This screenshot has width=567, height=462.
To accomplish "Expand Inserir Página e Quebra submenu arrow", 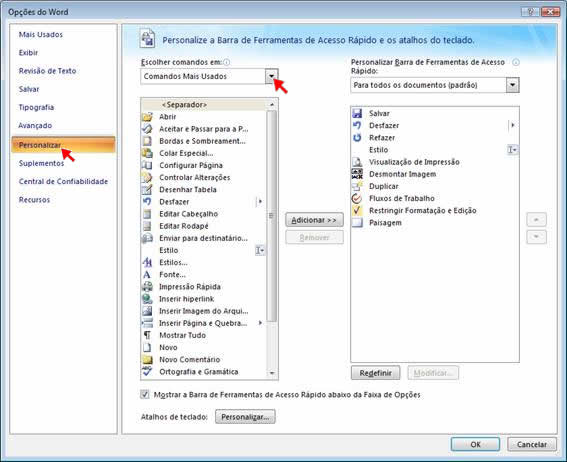I will pos(260,323).
